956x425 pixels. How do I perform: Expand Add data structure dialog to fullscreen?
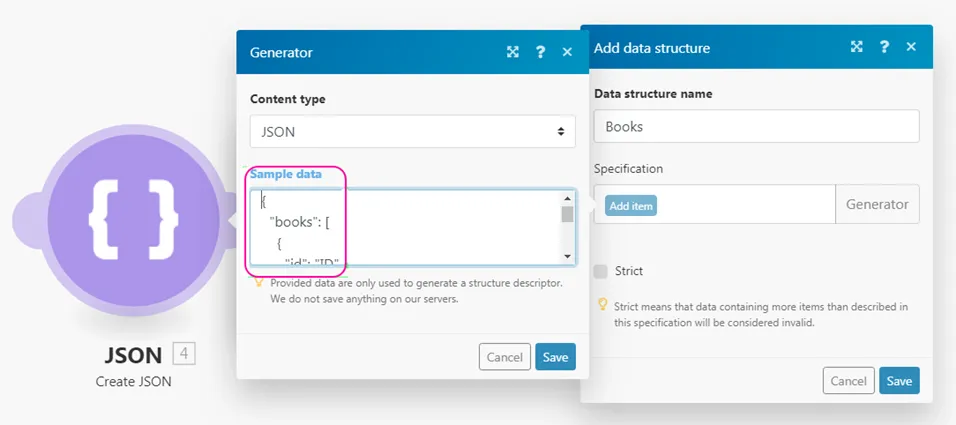click(x=857, y=47)
